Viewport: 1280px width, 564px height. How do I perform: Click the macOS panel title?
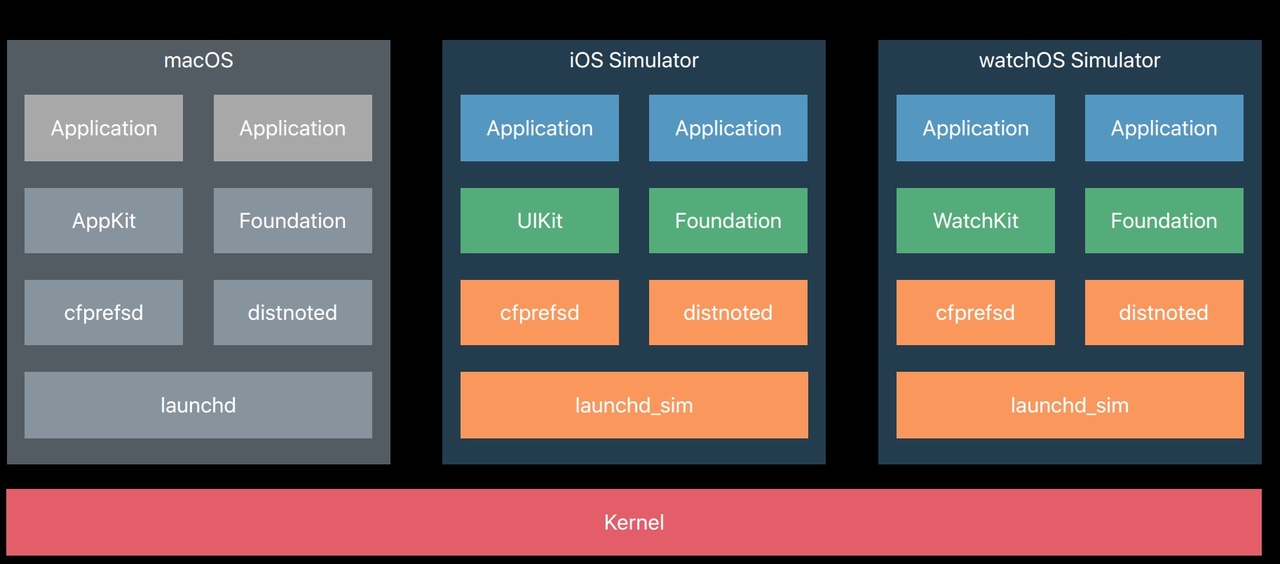198,60
